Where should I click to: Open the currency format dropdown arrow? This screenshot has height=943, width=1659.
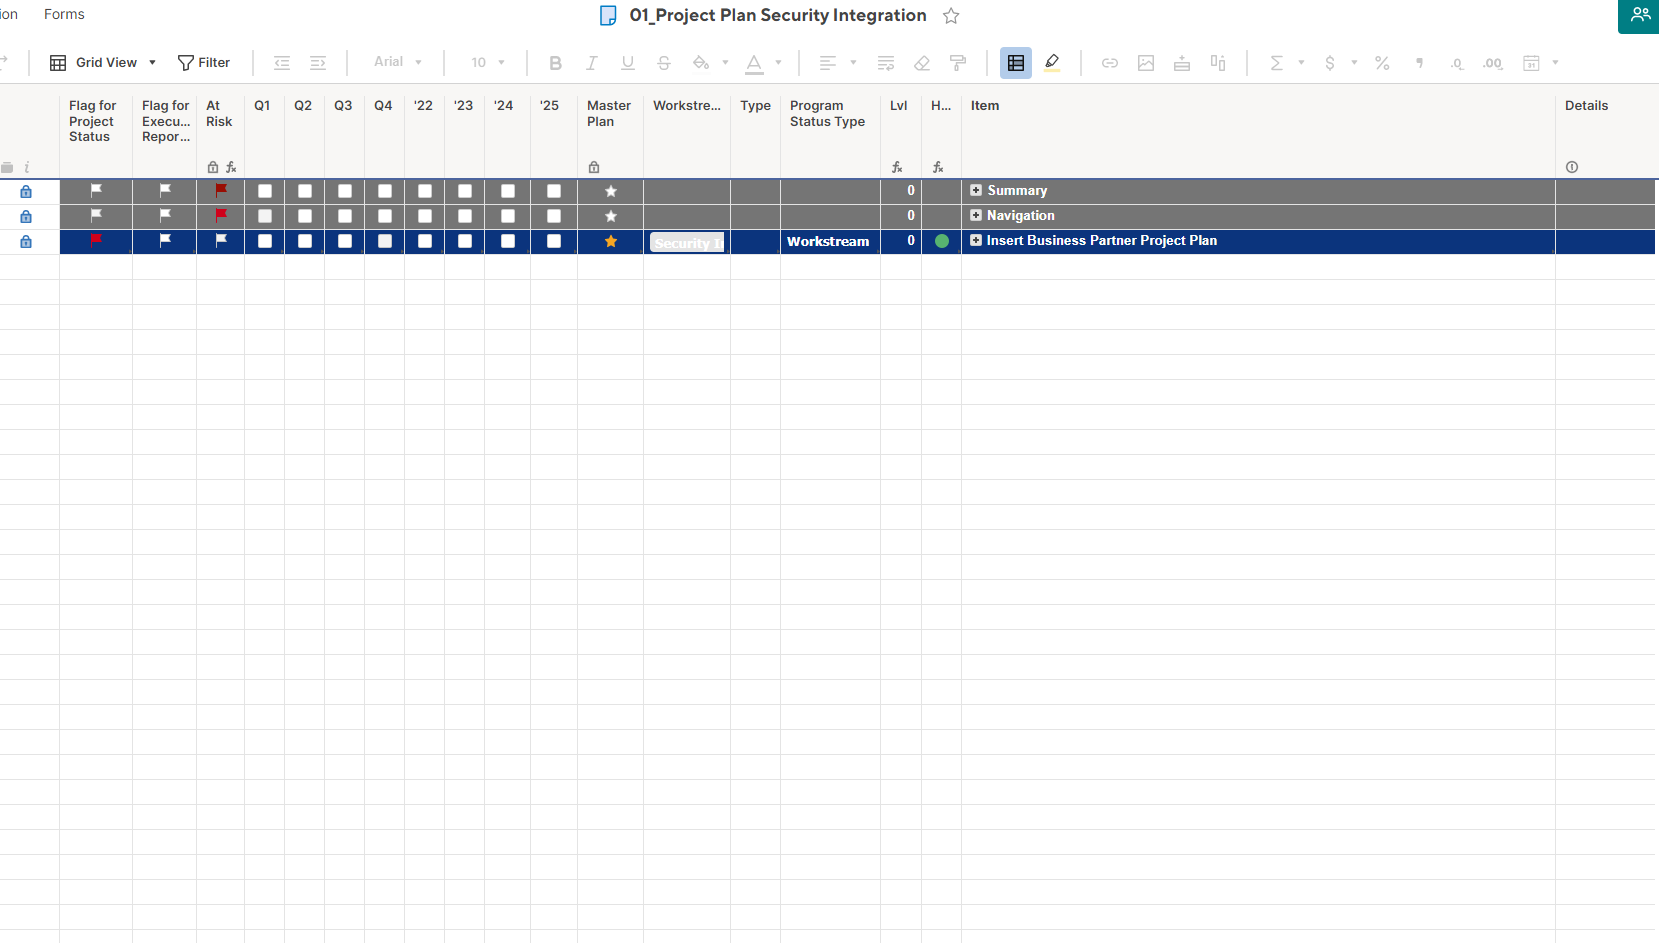[x=1354, y=63]
